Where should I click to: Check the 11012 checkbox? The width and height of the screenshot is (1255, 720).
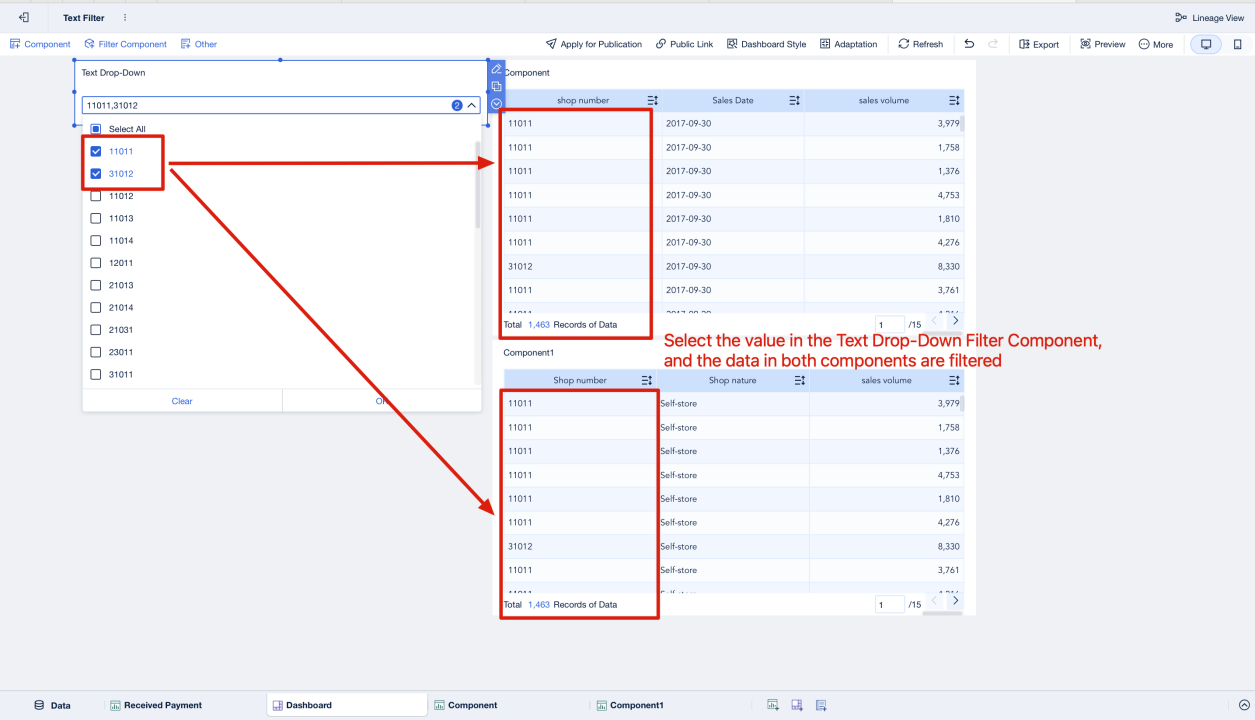(x=96, y=196)
